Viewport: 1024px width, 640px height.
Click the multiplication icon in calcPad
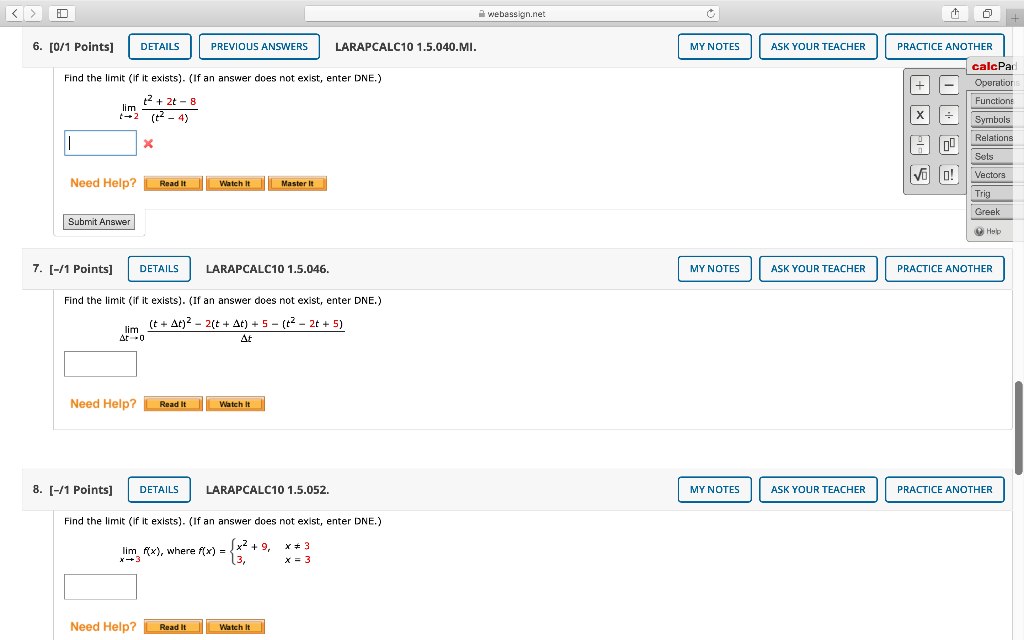pyautogui.click(x=918, y=114)
